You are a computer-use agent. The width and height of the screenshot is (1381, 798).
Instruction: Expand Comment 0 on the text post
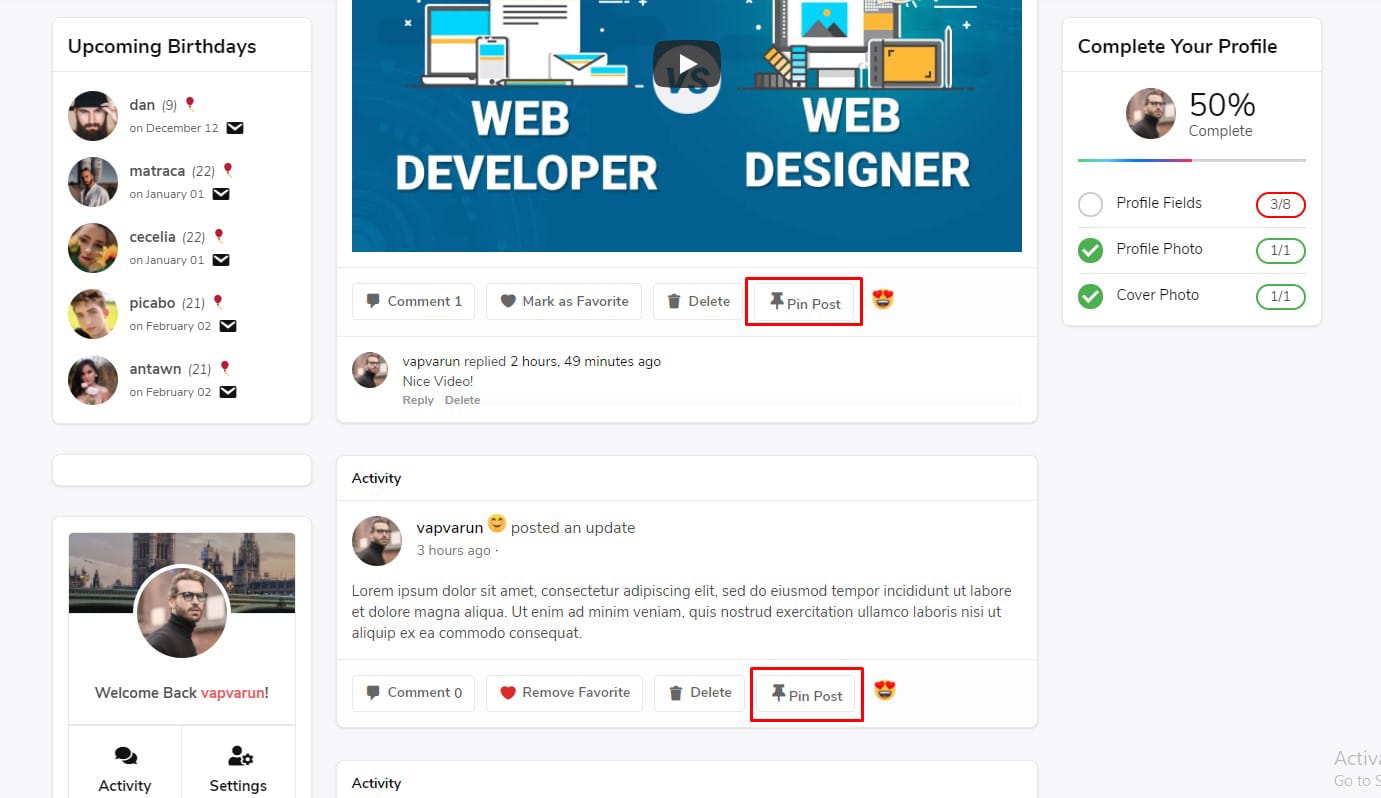[x=414, y=692]
